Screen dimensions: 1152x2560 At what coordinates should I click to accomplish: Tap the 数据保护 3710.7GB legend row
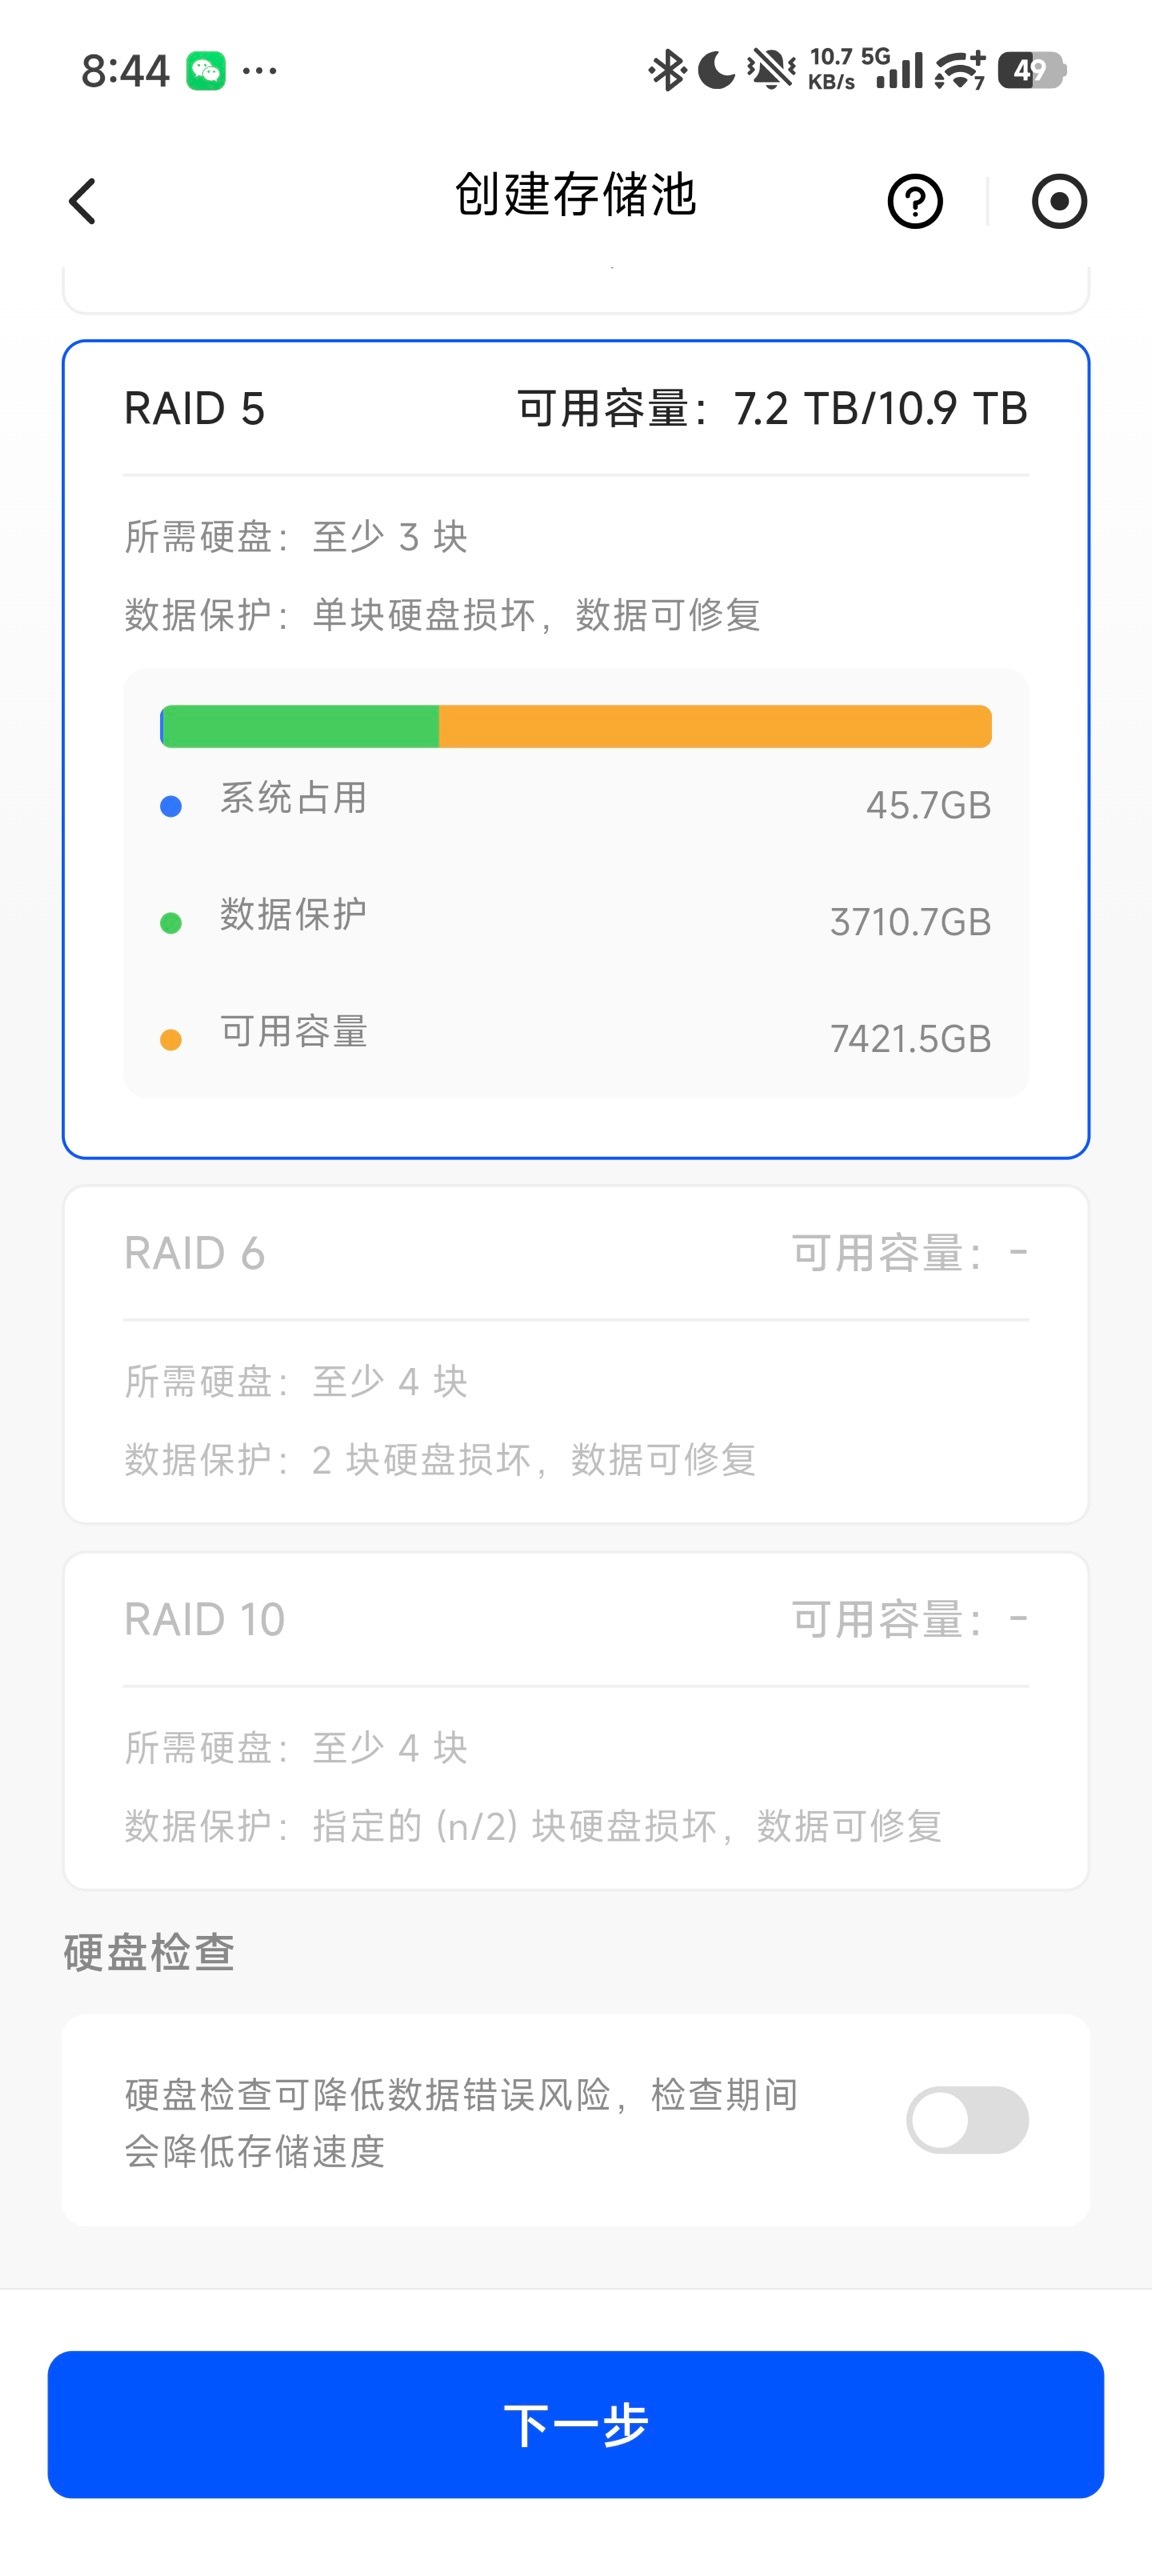click(x=575, y=920)
